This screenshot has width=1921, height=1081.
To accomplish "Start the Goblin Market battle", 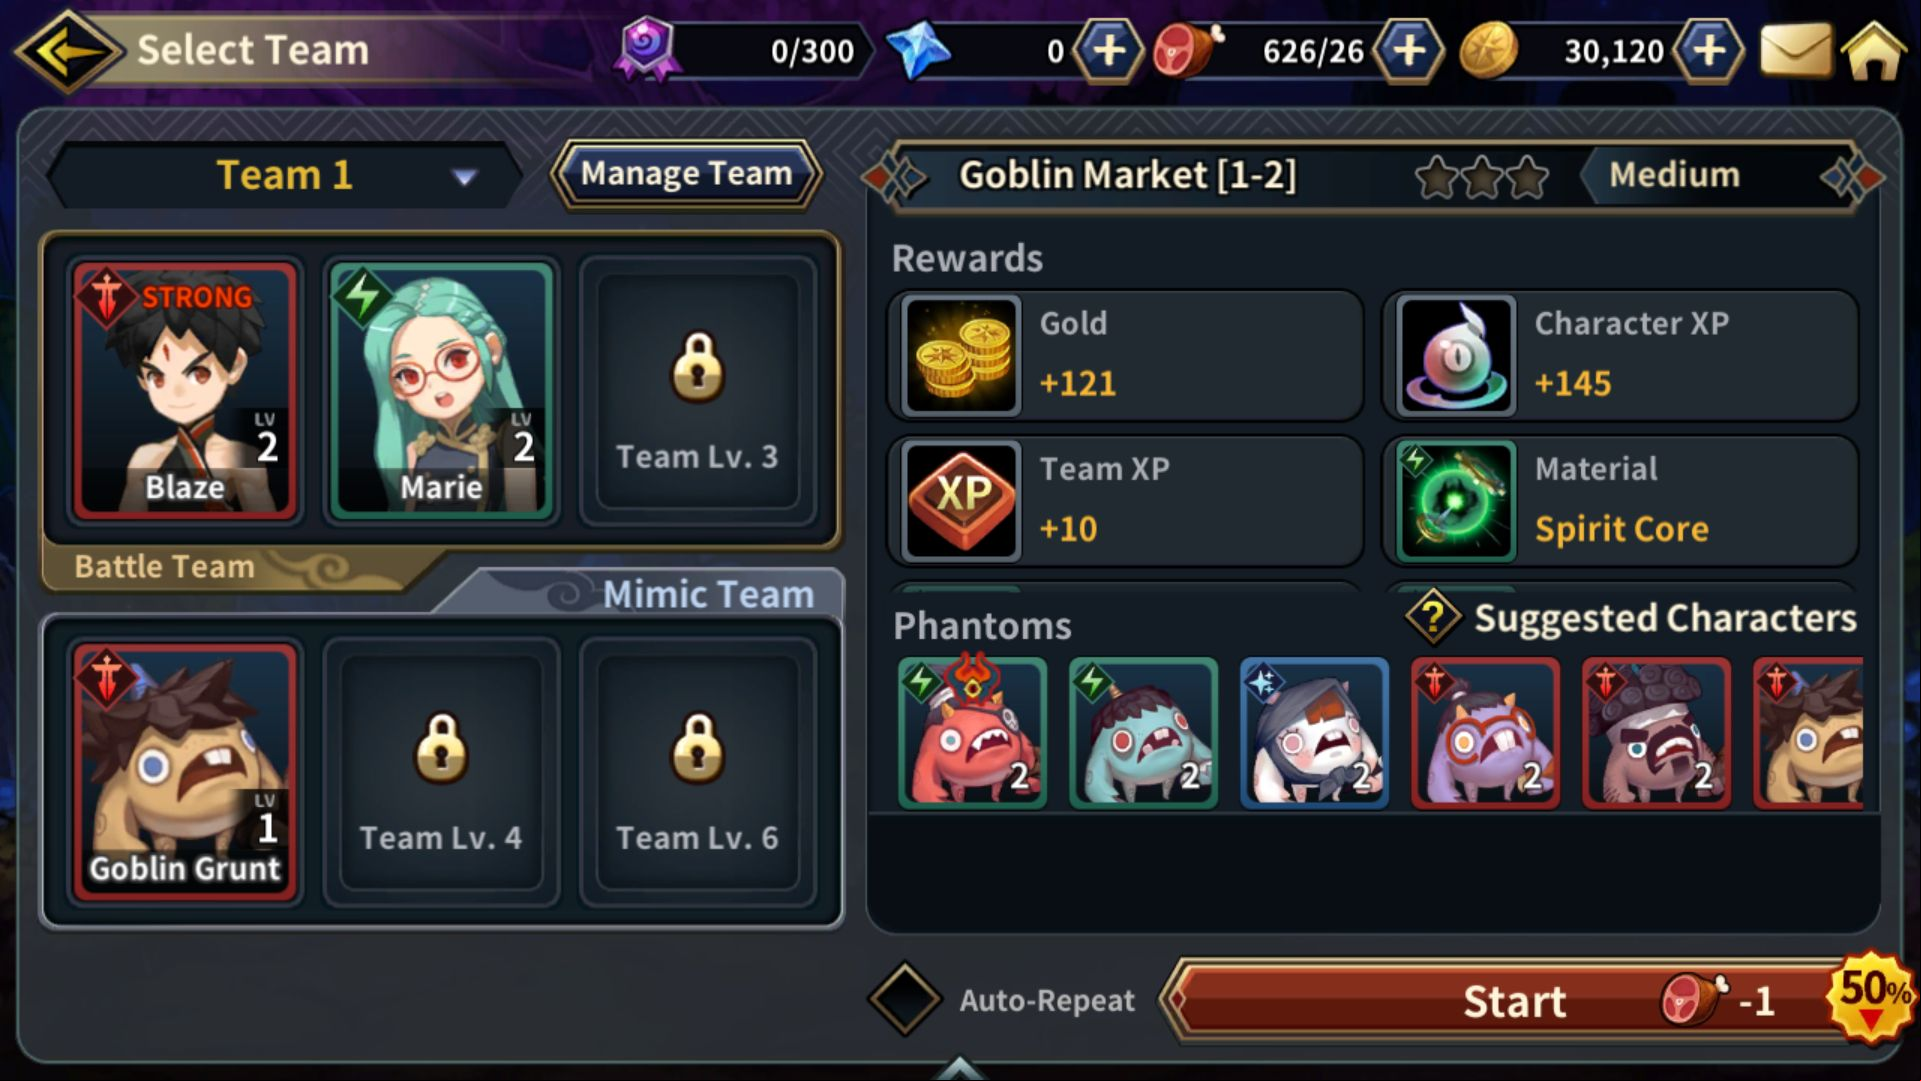I will [1515, 1000].
